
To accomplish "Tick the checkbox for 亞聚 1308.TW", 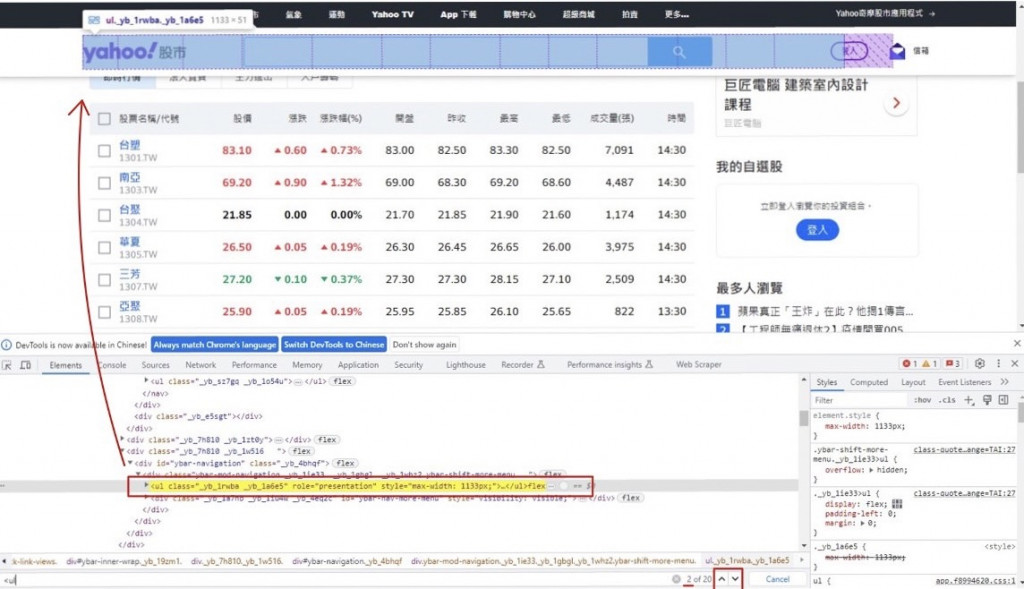I will coord(104,312).
